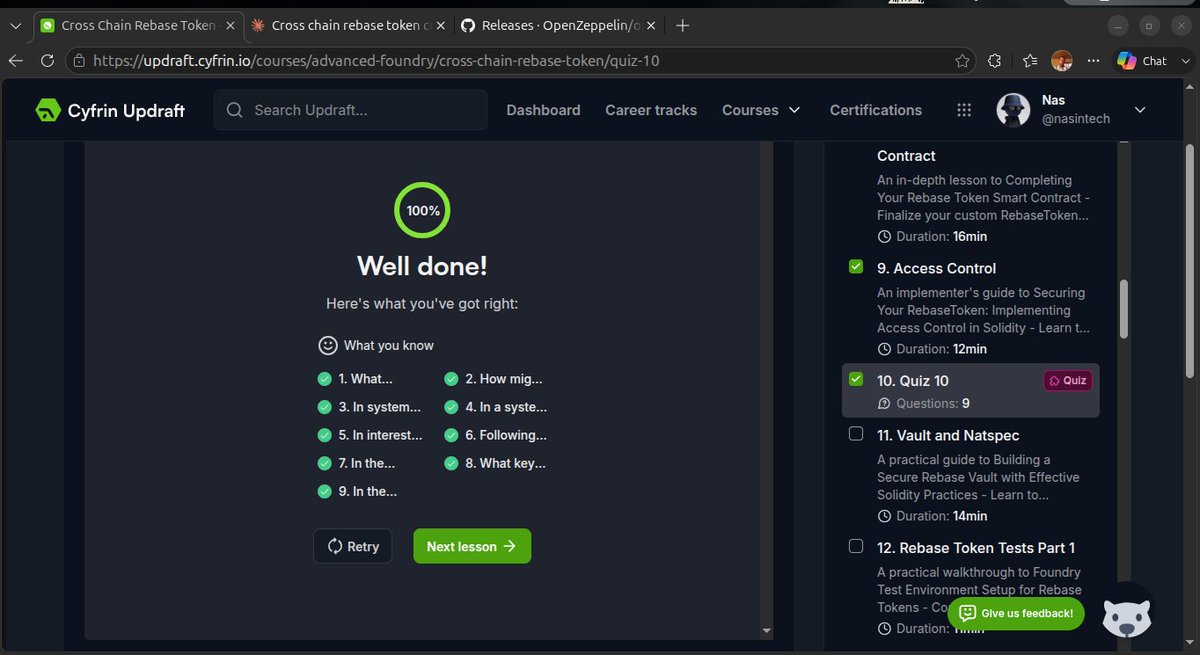This screenshot has width=1200, height=655.
Task: Open the Copilot Chat button
Action: point(1141,61)
